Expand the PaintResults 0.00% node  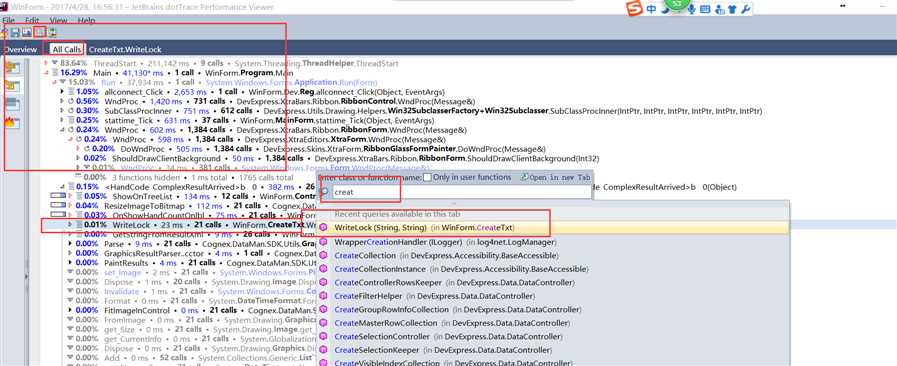(70, 263)
